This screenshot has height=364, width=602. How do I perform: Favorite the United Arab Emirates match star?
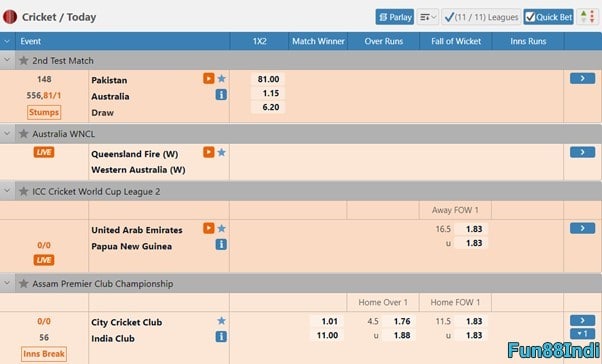pyautogui.click(x=222, y=228)
